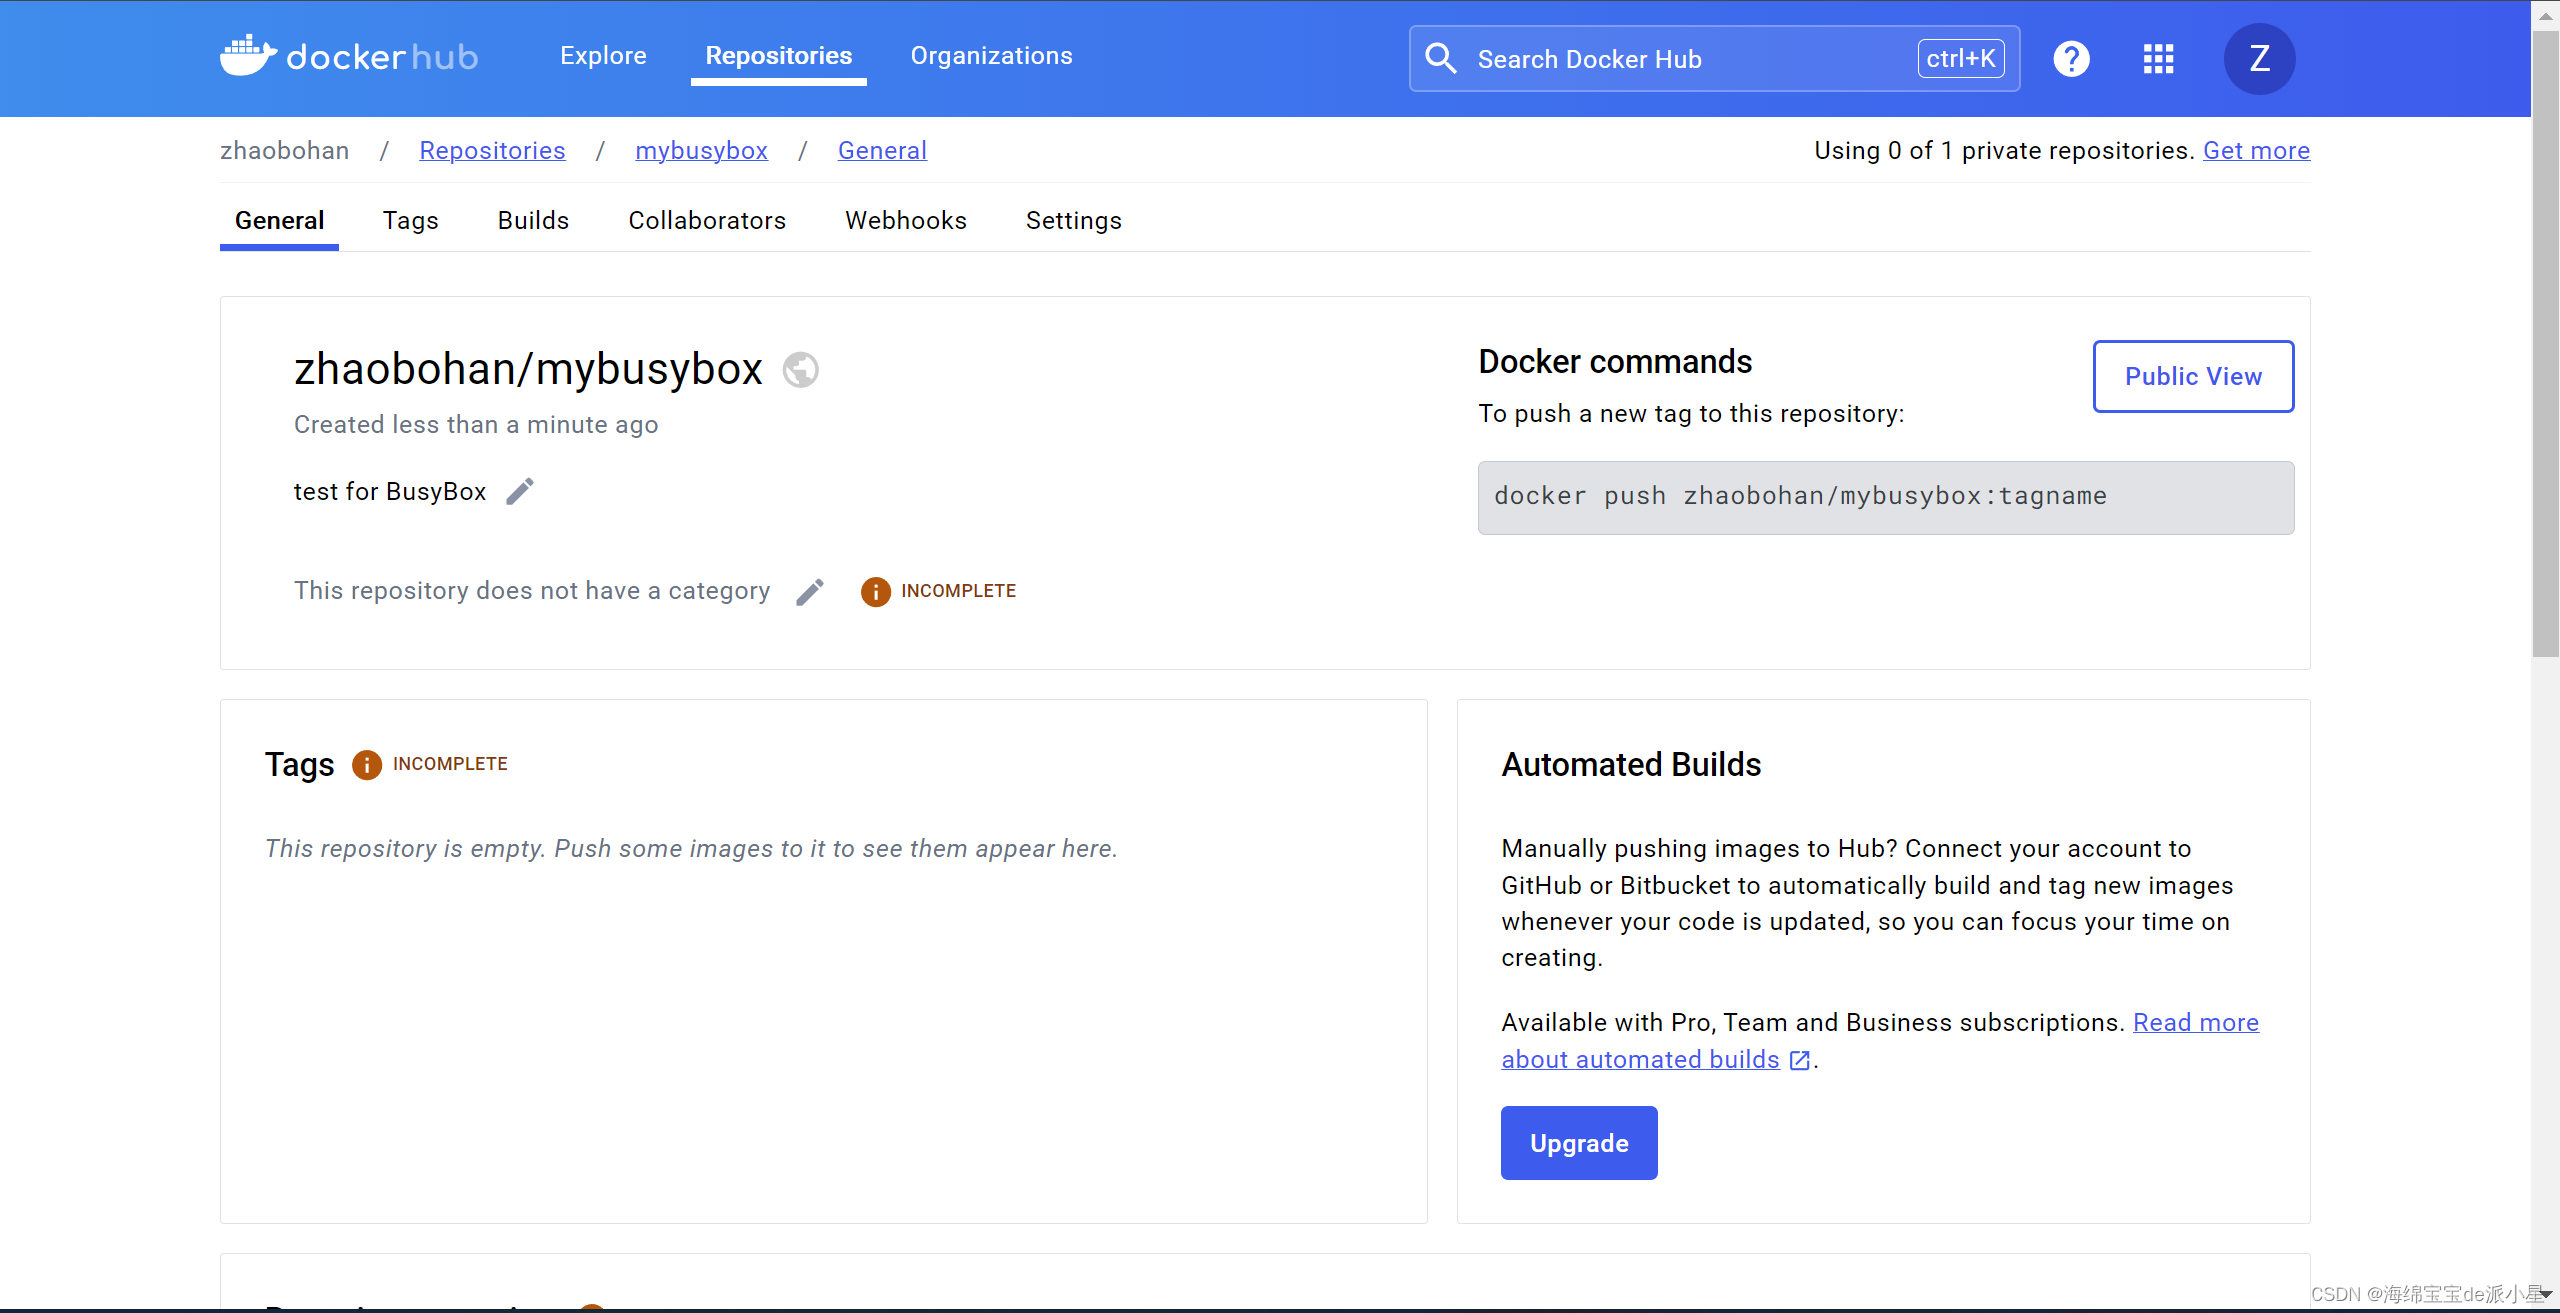Click the 'Docker commands' heading
The image size is (2560, 1313).
1615,362
